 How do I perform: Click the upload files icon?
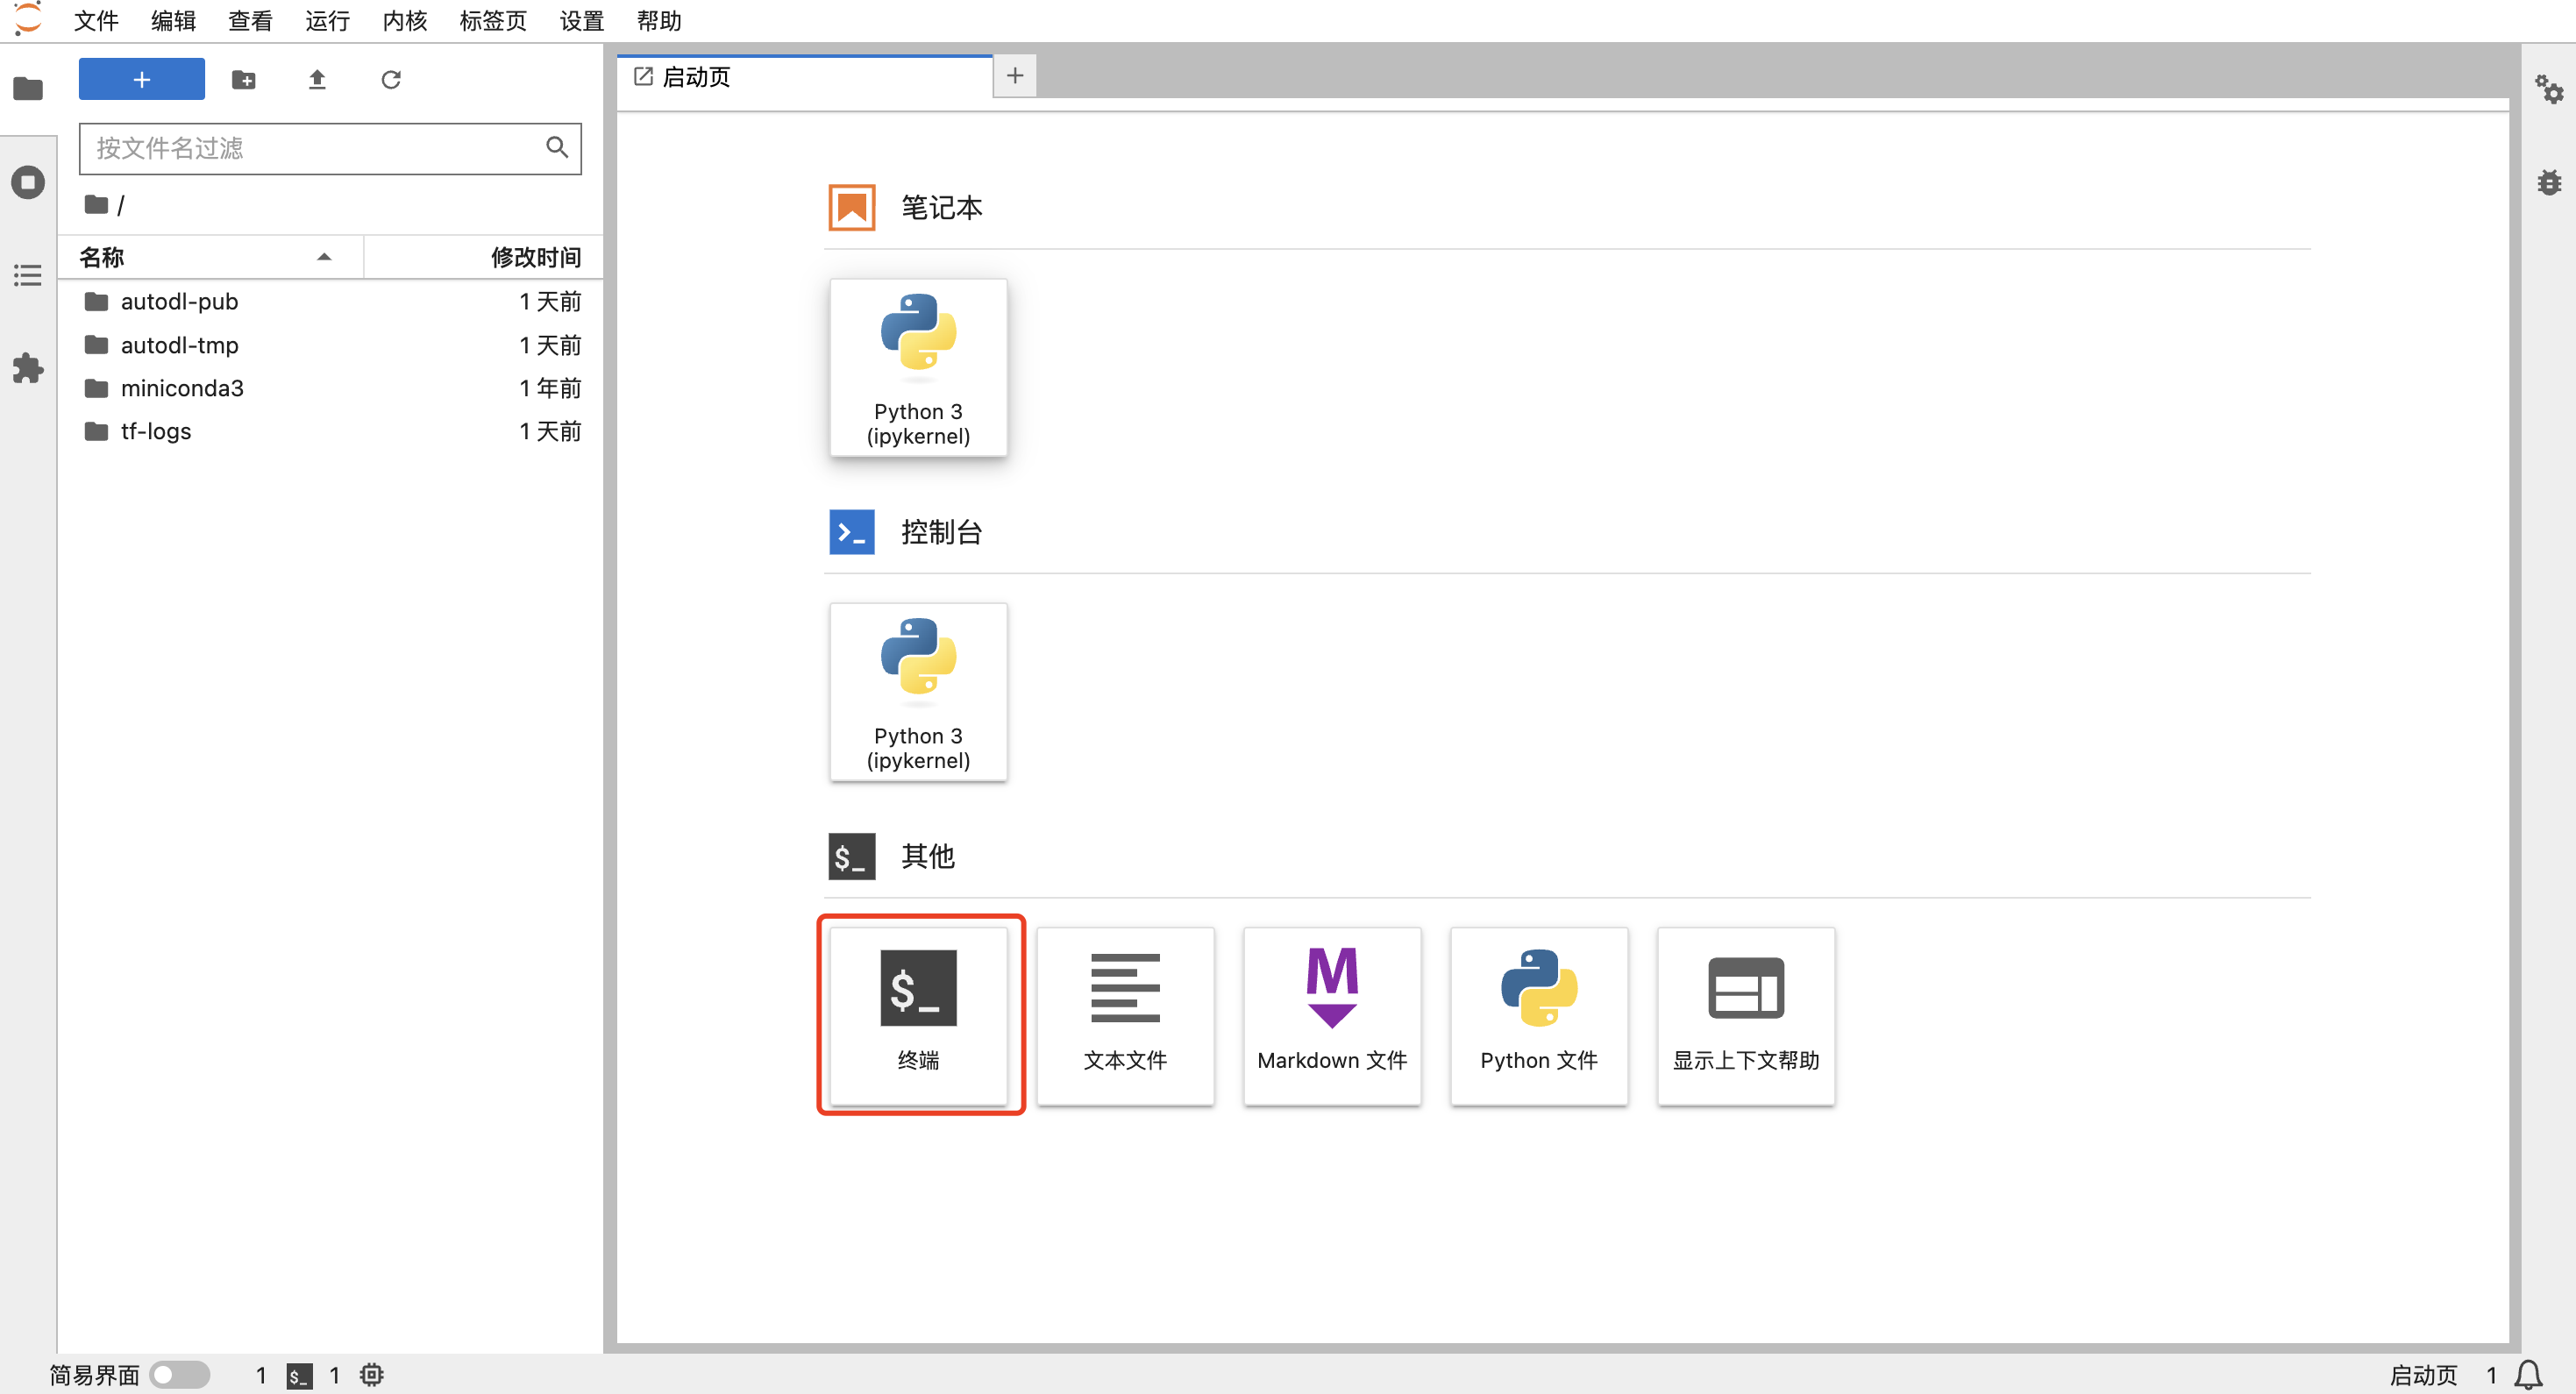(317, 79)
